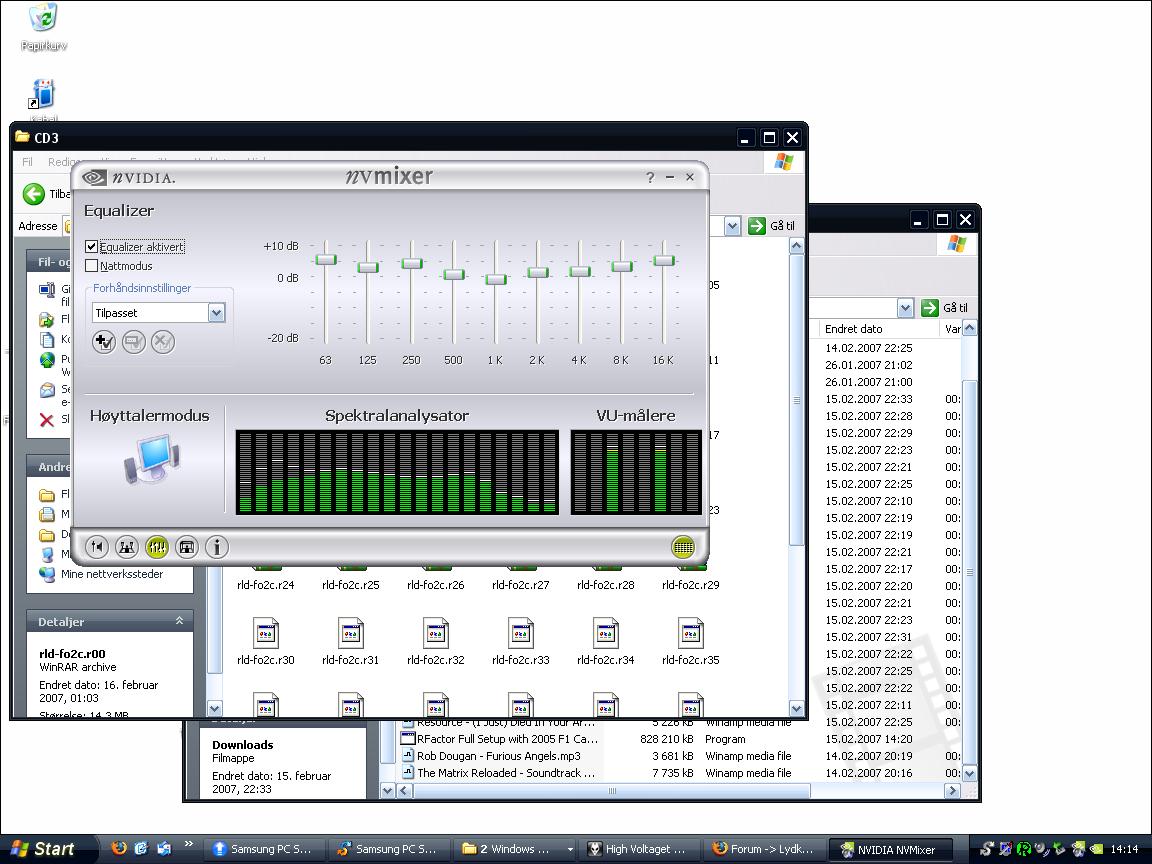Open the Tilpasset presets dropdown
Screen dimensions: 1152x864
coord(216,313)
